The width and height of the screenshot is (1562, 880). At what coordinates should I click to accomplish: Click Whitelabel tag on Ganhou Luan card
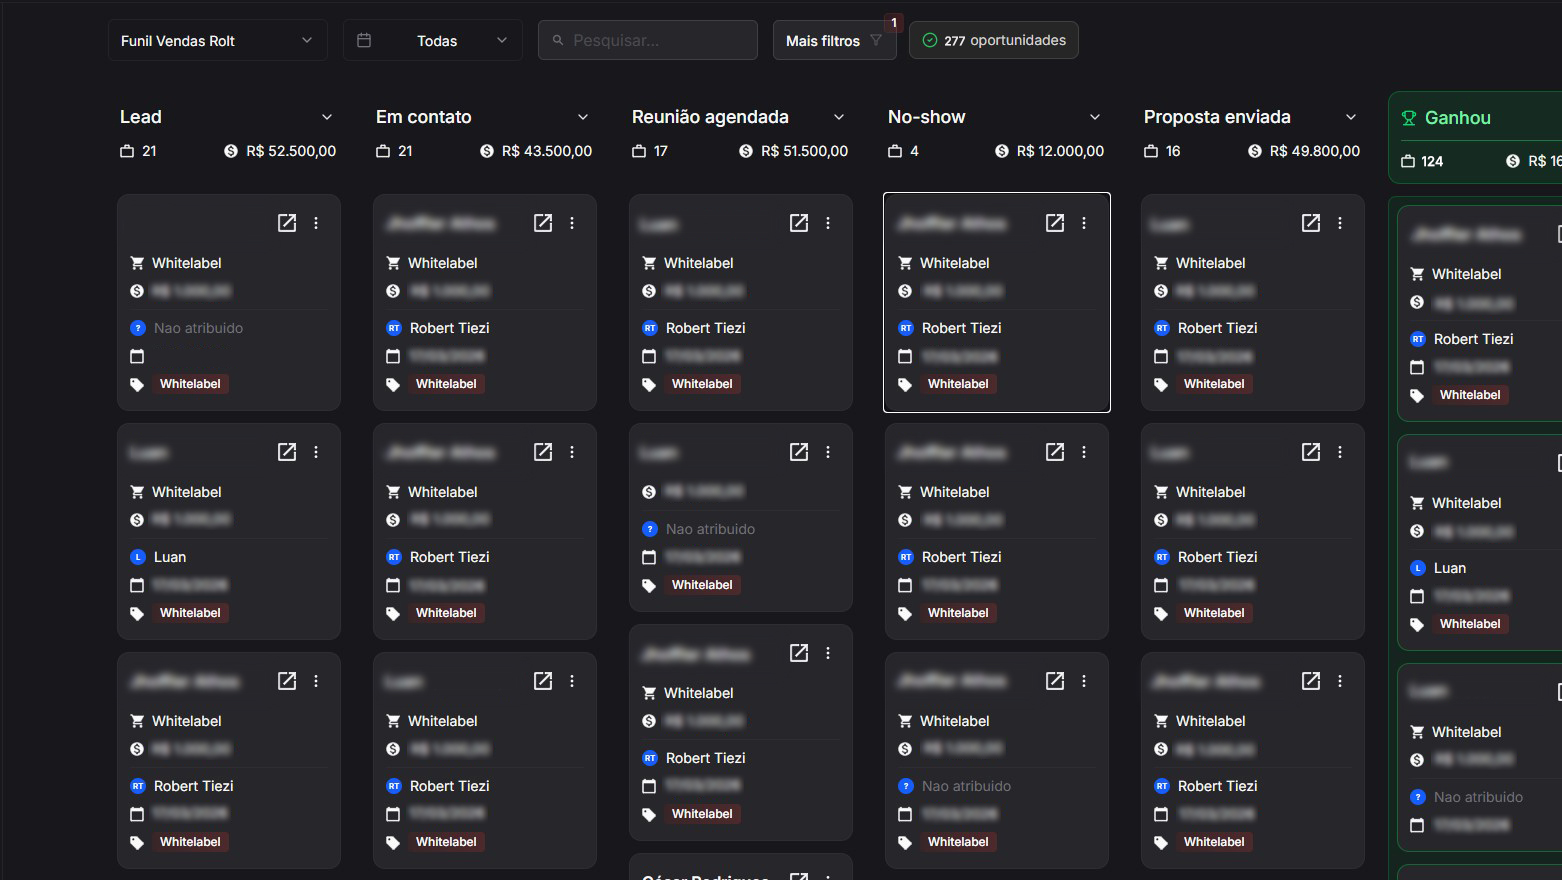[1470, 624]
